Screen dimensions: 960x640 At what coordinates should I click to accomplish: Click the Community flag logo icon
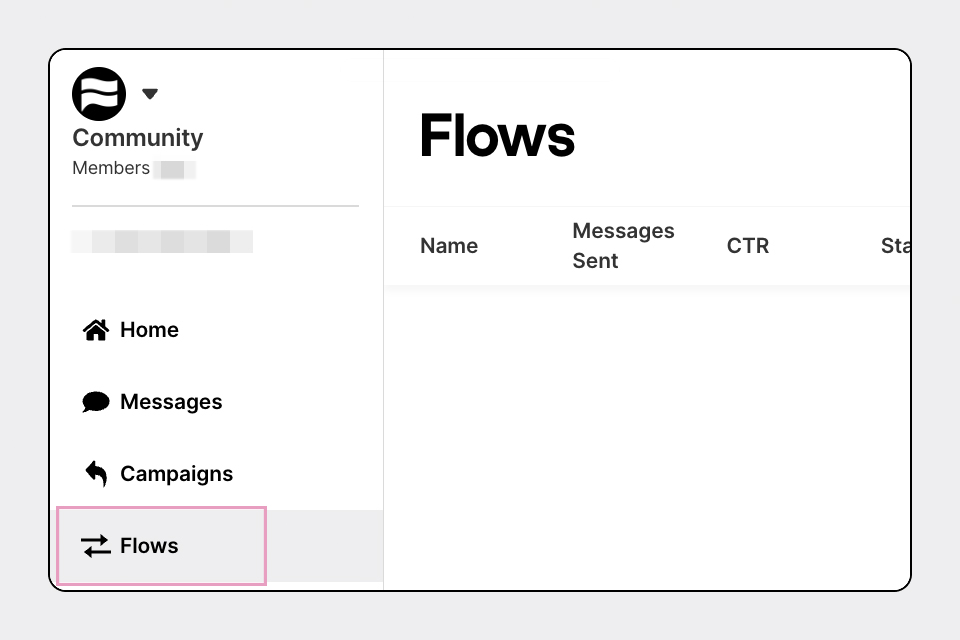[98, 93]
